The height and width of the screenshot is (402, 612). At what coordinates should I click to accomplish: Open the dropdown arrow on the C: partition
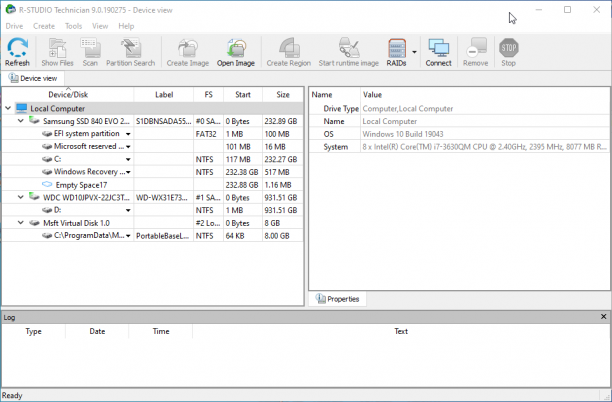pyautogui.click(x=128, y=159)
